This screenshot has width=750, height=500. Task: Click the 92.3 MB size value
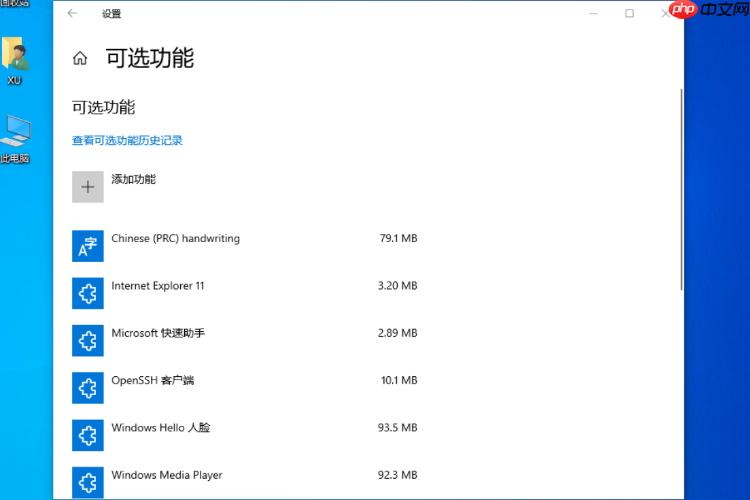[397, 475]
